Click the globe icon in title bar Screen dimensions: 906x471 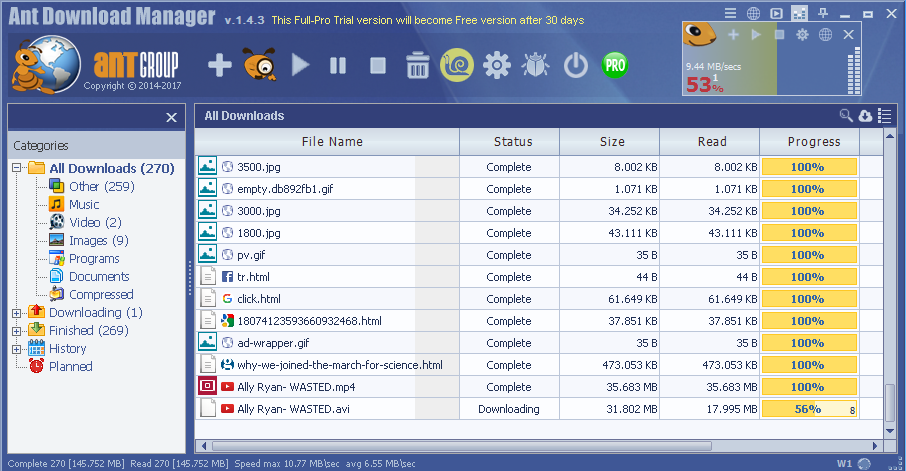click(x=753, y=13)
